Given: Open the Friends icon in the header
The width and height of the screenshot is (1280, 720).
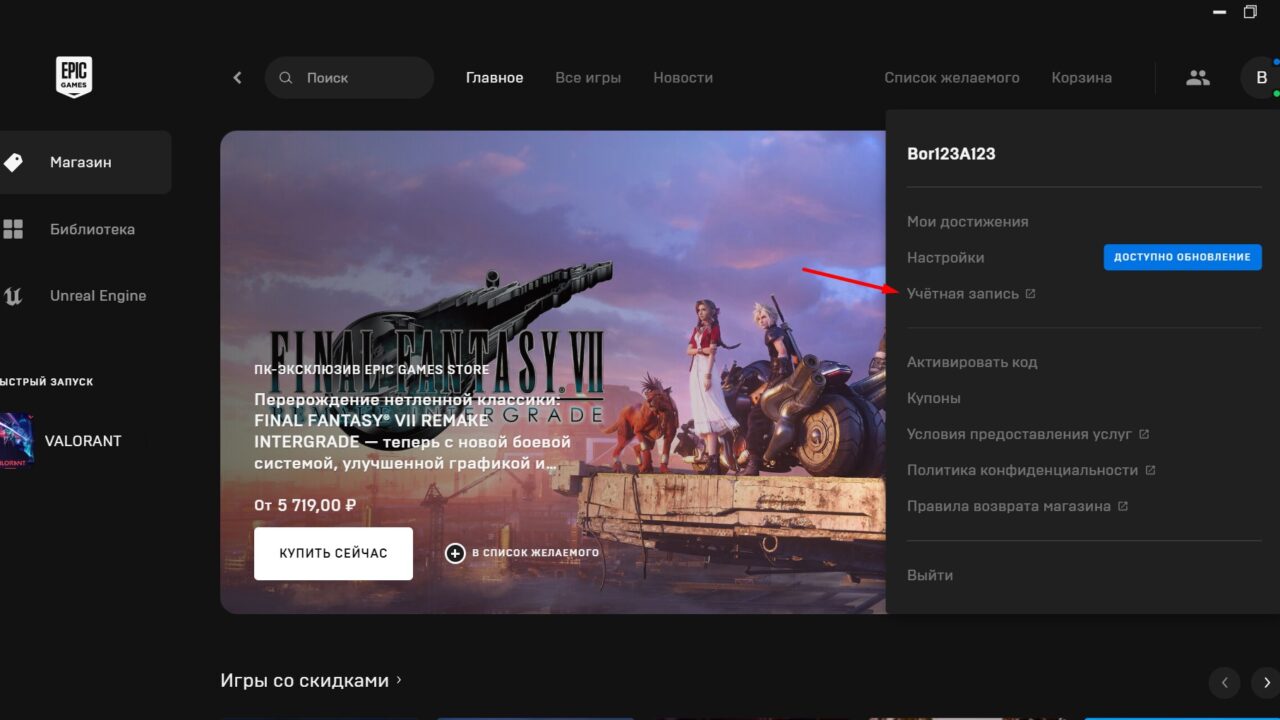Looking at the screenshot, I should coord(1198,77).
